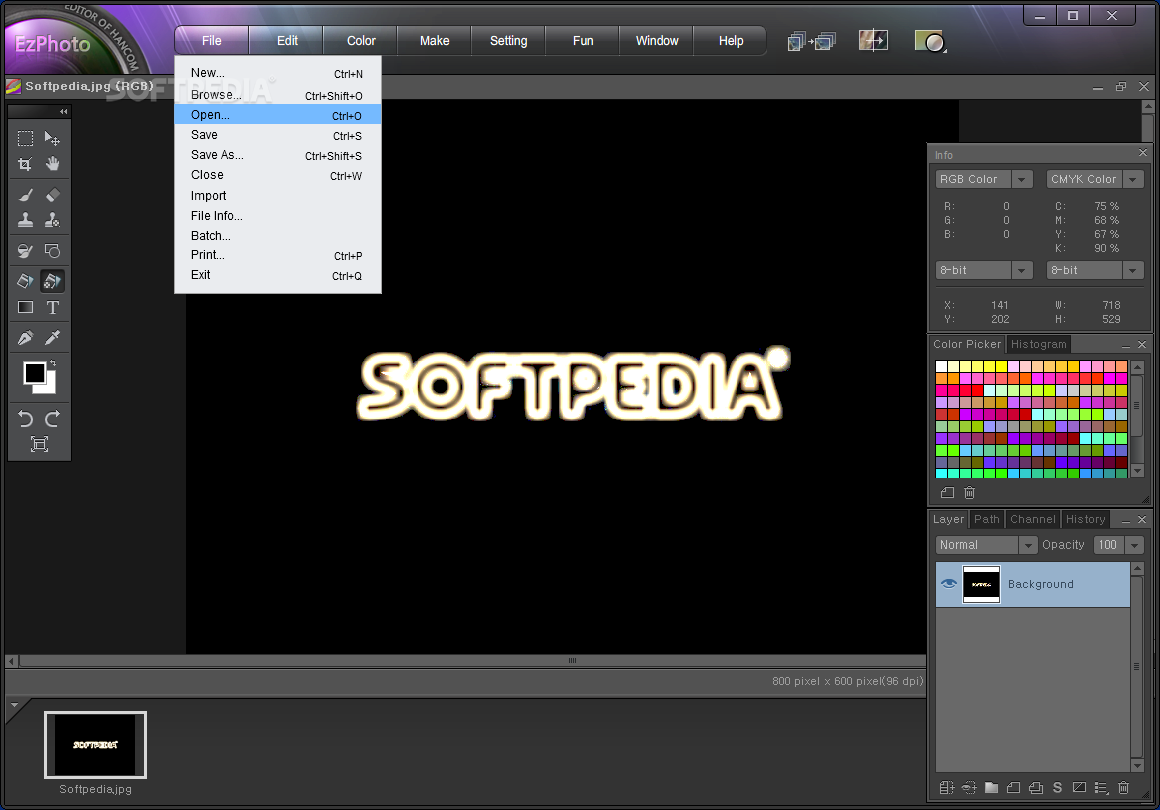Swap foreground and background colors

click(x=53, y=363)
